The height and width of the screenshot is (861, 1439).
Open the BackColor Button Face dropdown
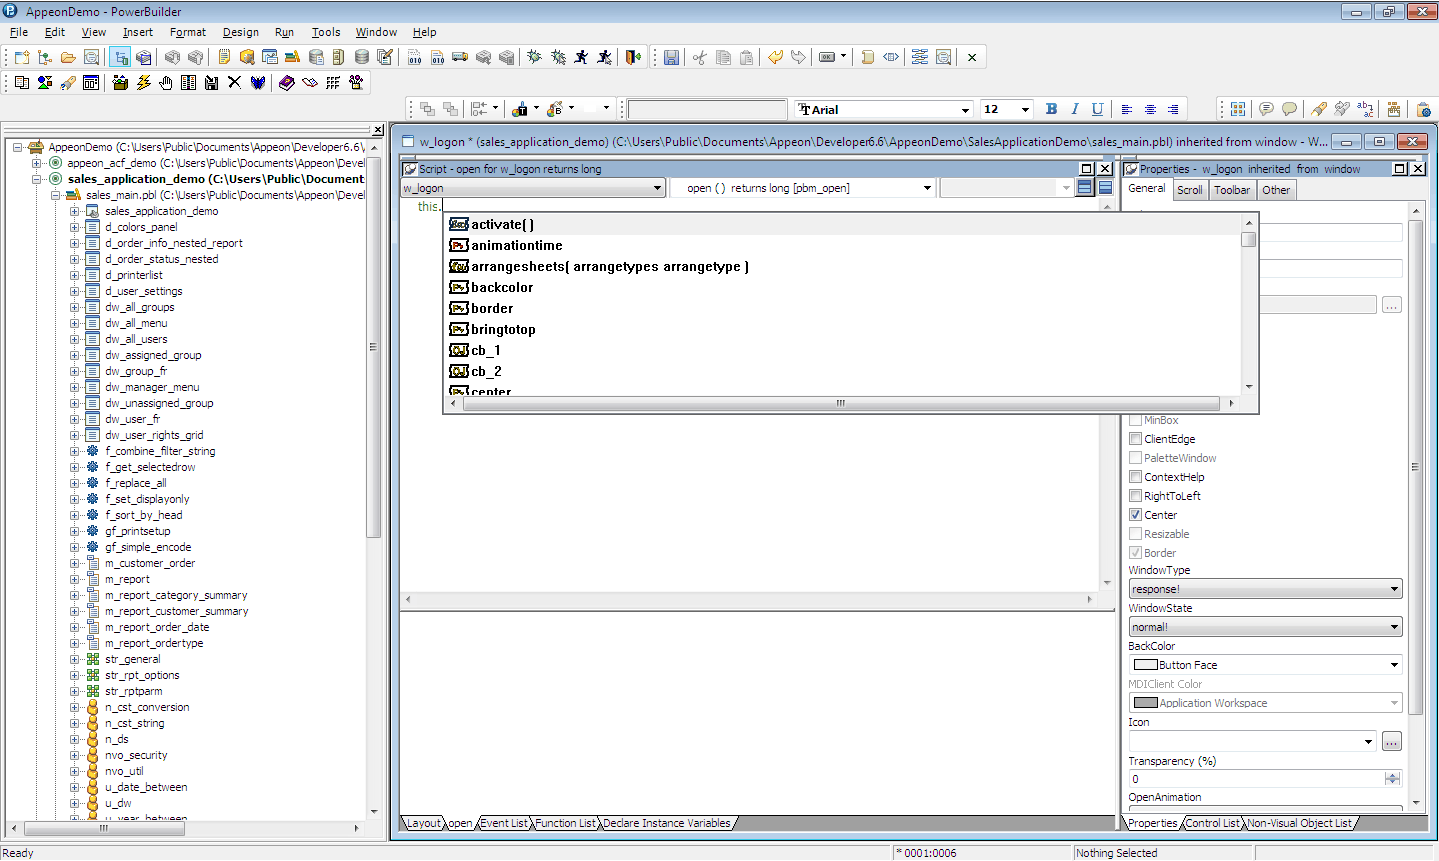(1394, 665)
